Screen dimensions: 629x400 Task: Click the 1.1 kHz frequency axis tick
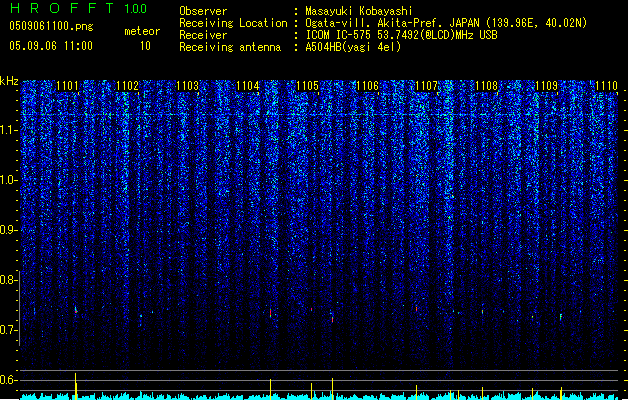9,130
